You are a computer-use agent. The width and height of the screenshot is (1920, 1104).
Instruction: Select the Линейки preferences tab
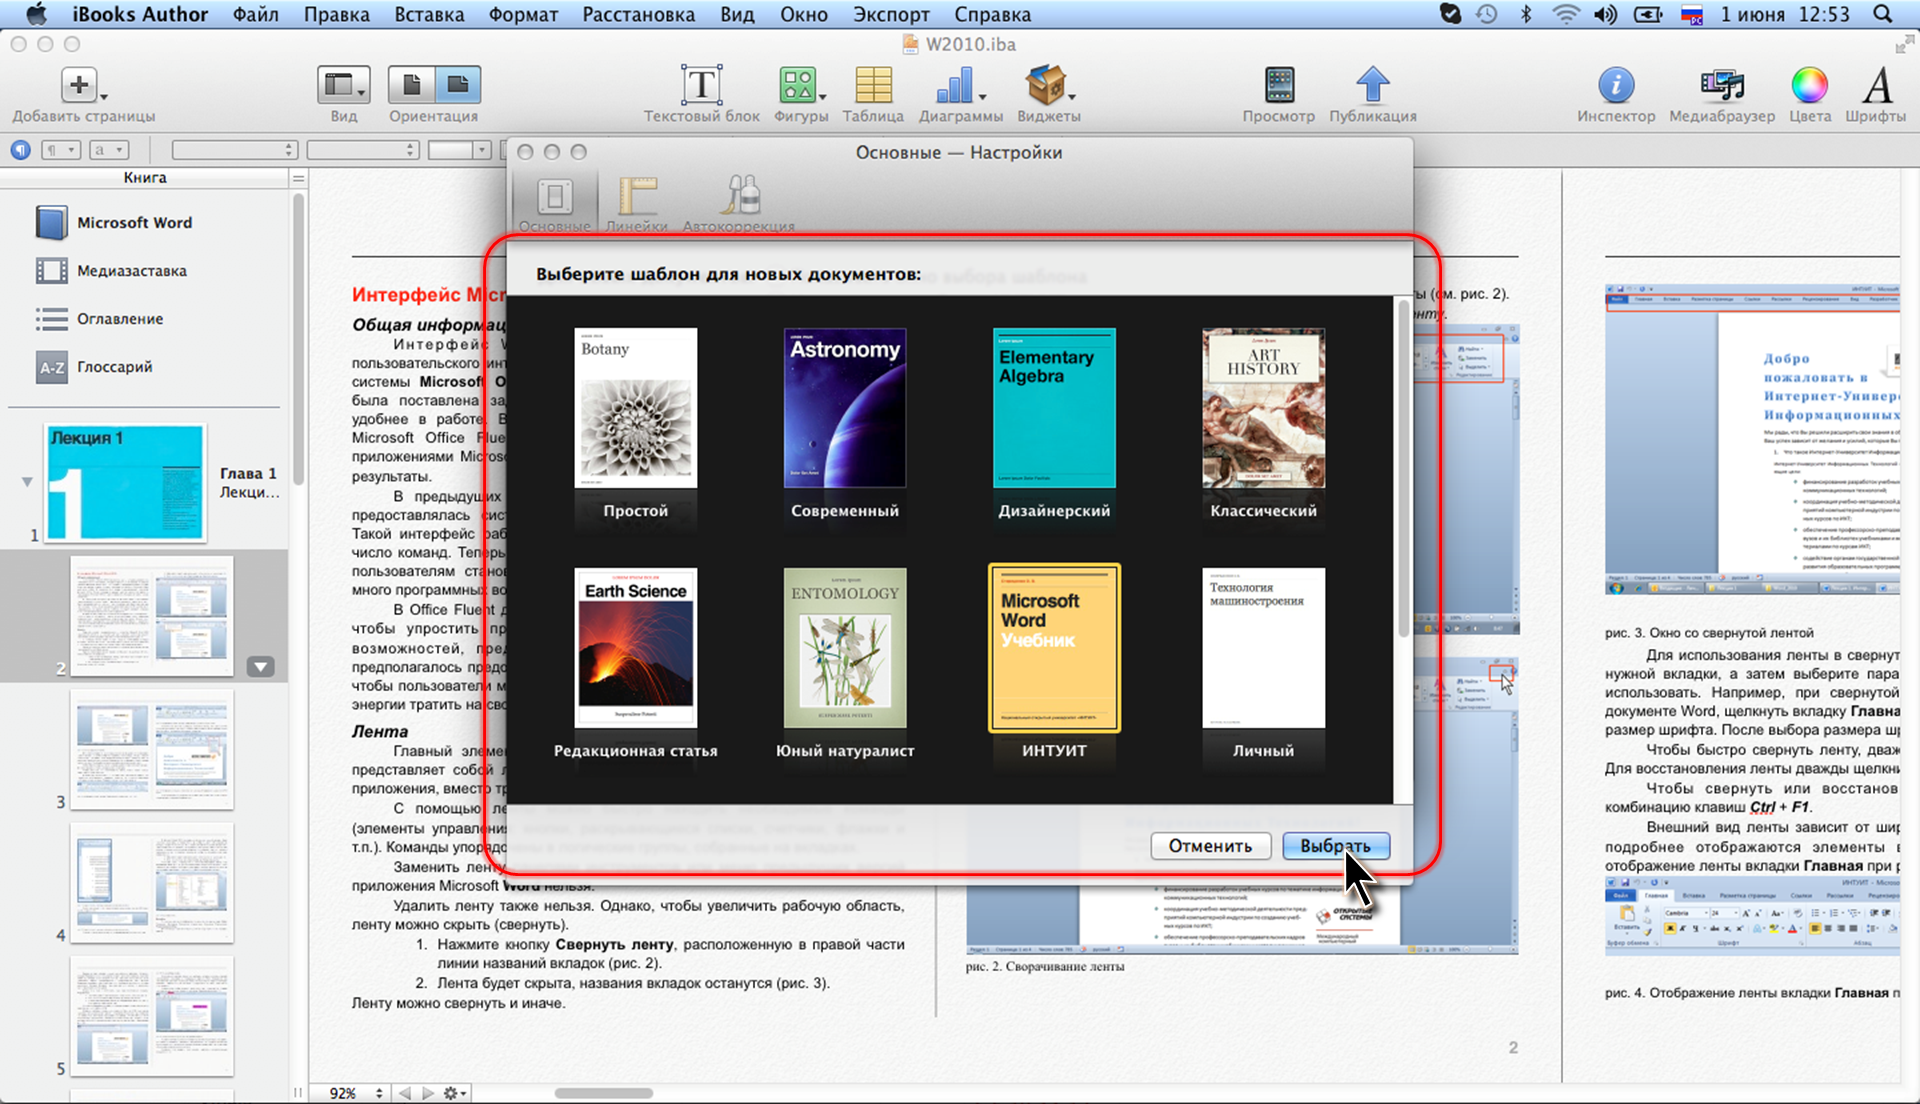click(x=636, y=204)
